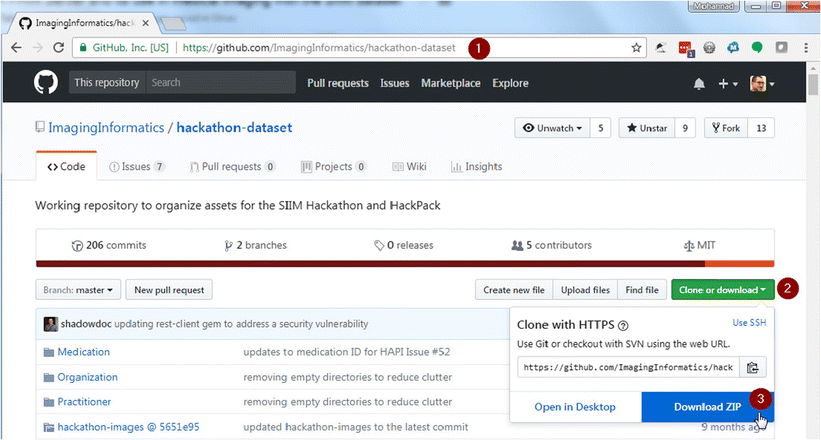This screenshot has width=821, height=440.
Task: Click the help icon beside Clone with HTTPS
Action: [x=623, y=326]
